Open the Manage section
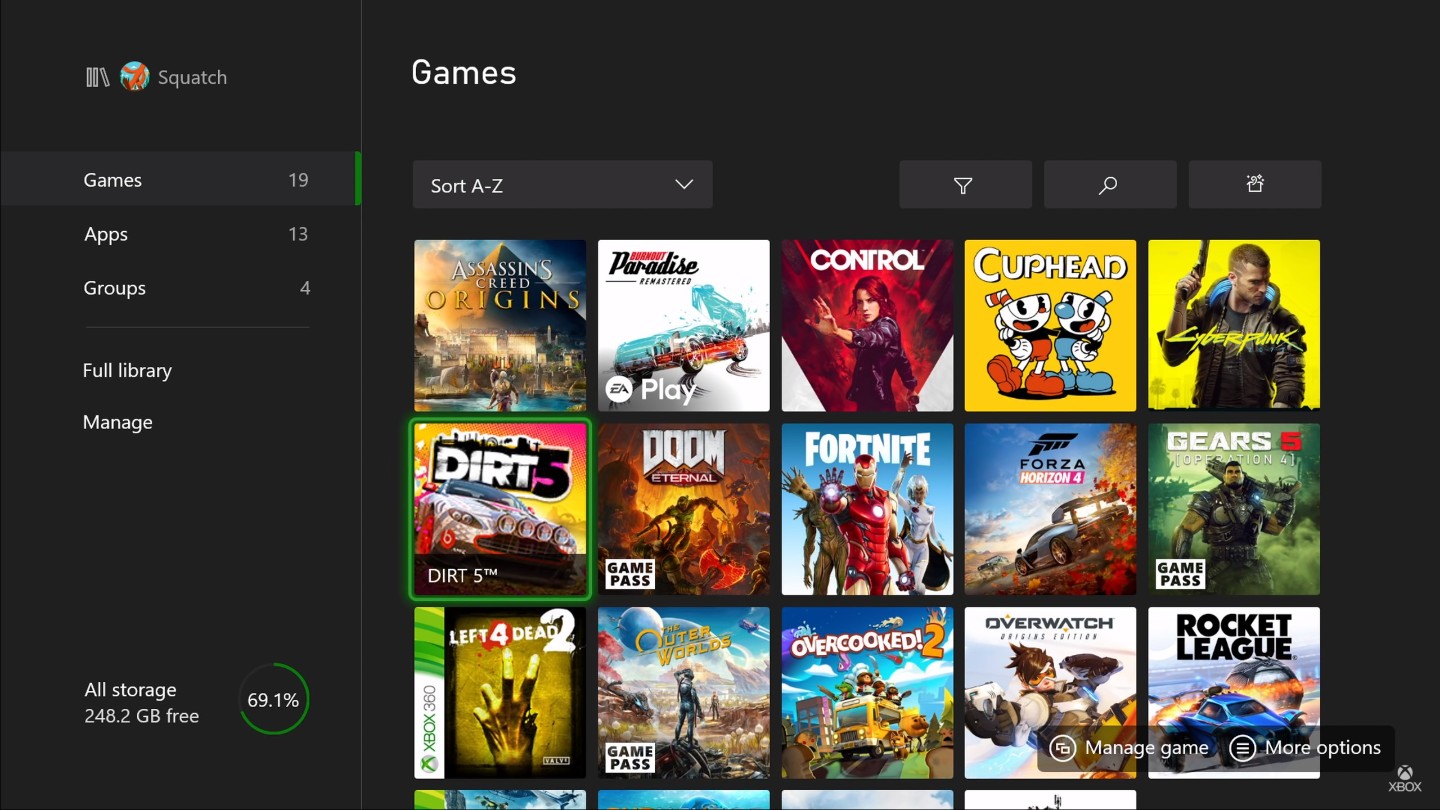1440x810 pixels. 118,422
